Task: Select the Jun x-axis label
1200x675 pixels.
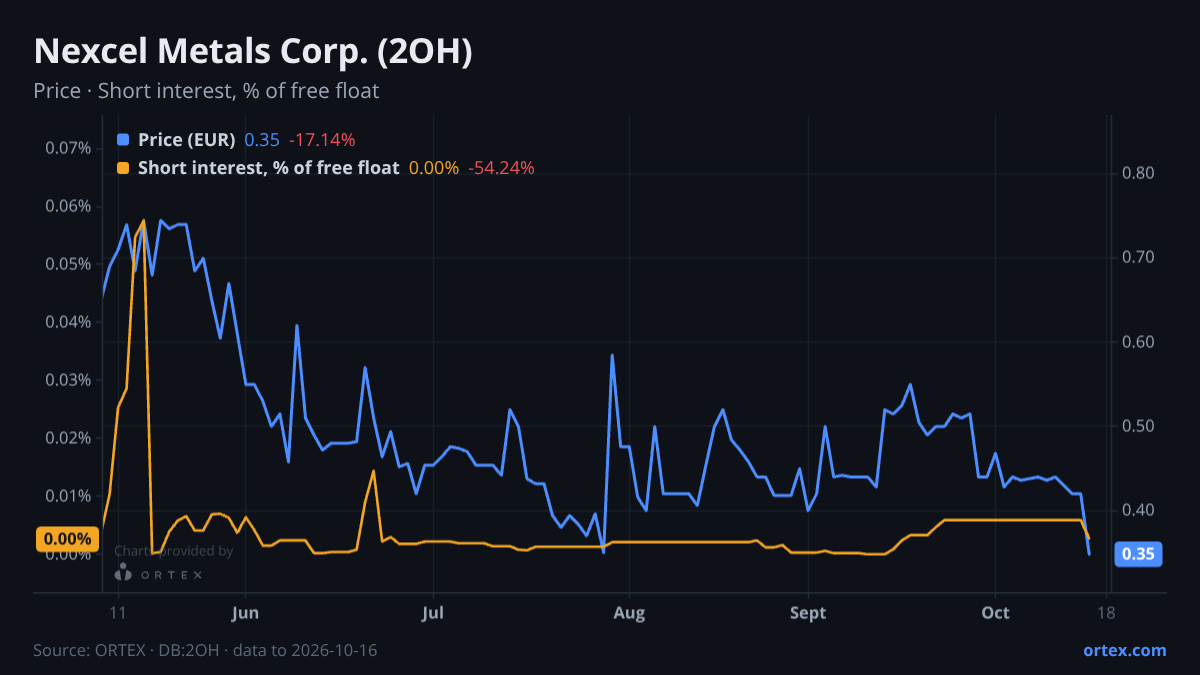Action: (x=245, y=613)
